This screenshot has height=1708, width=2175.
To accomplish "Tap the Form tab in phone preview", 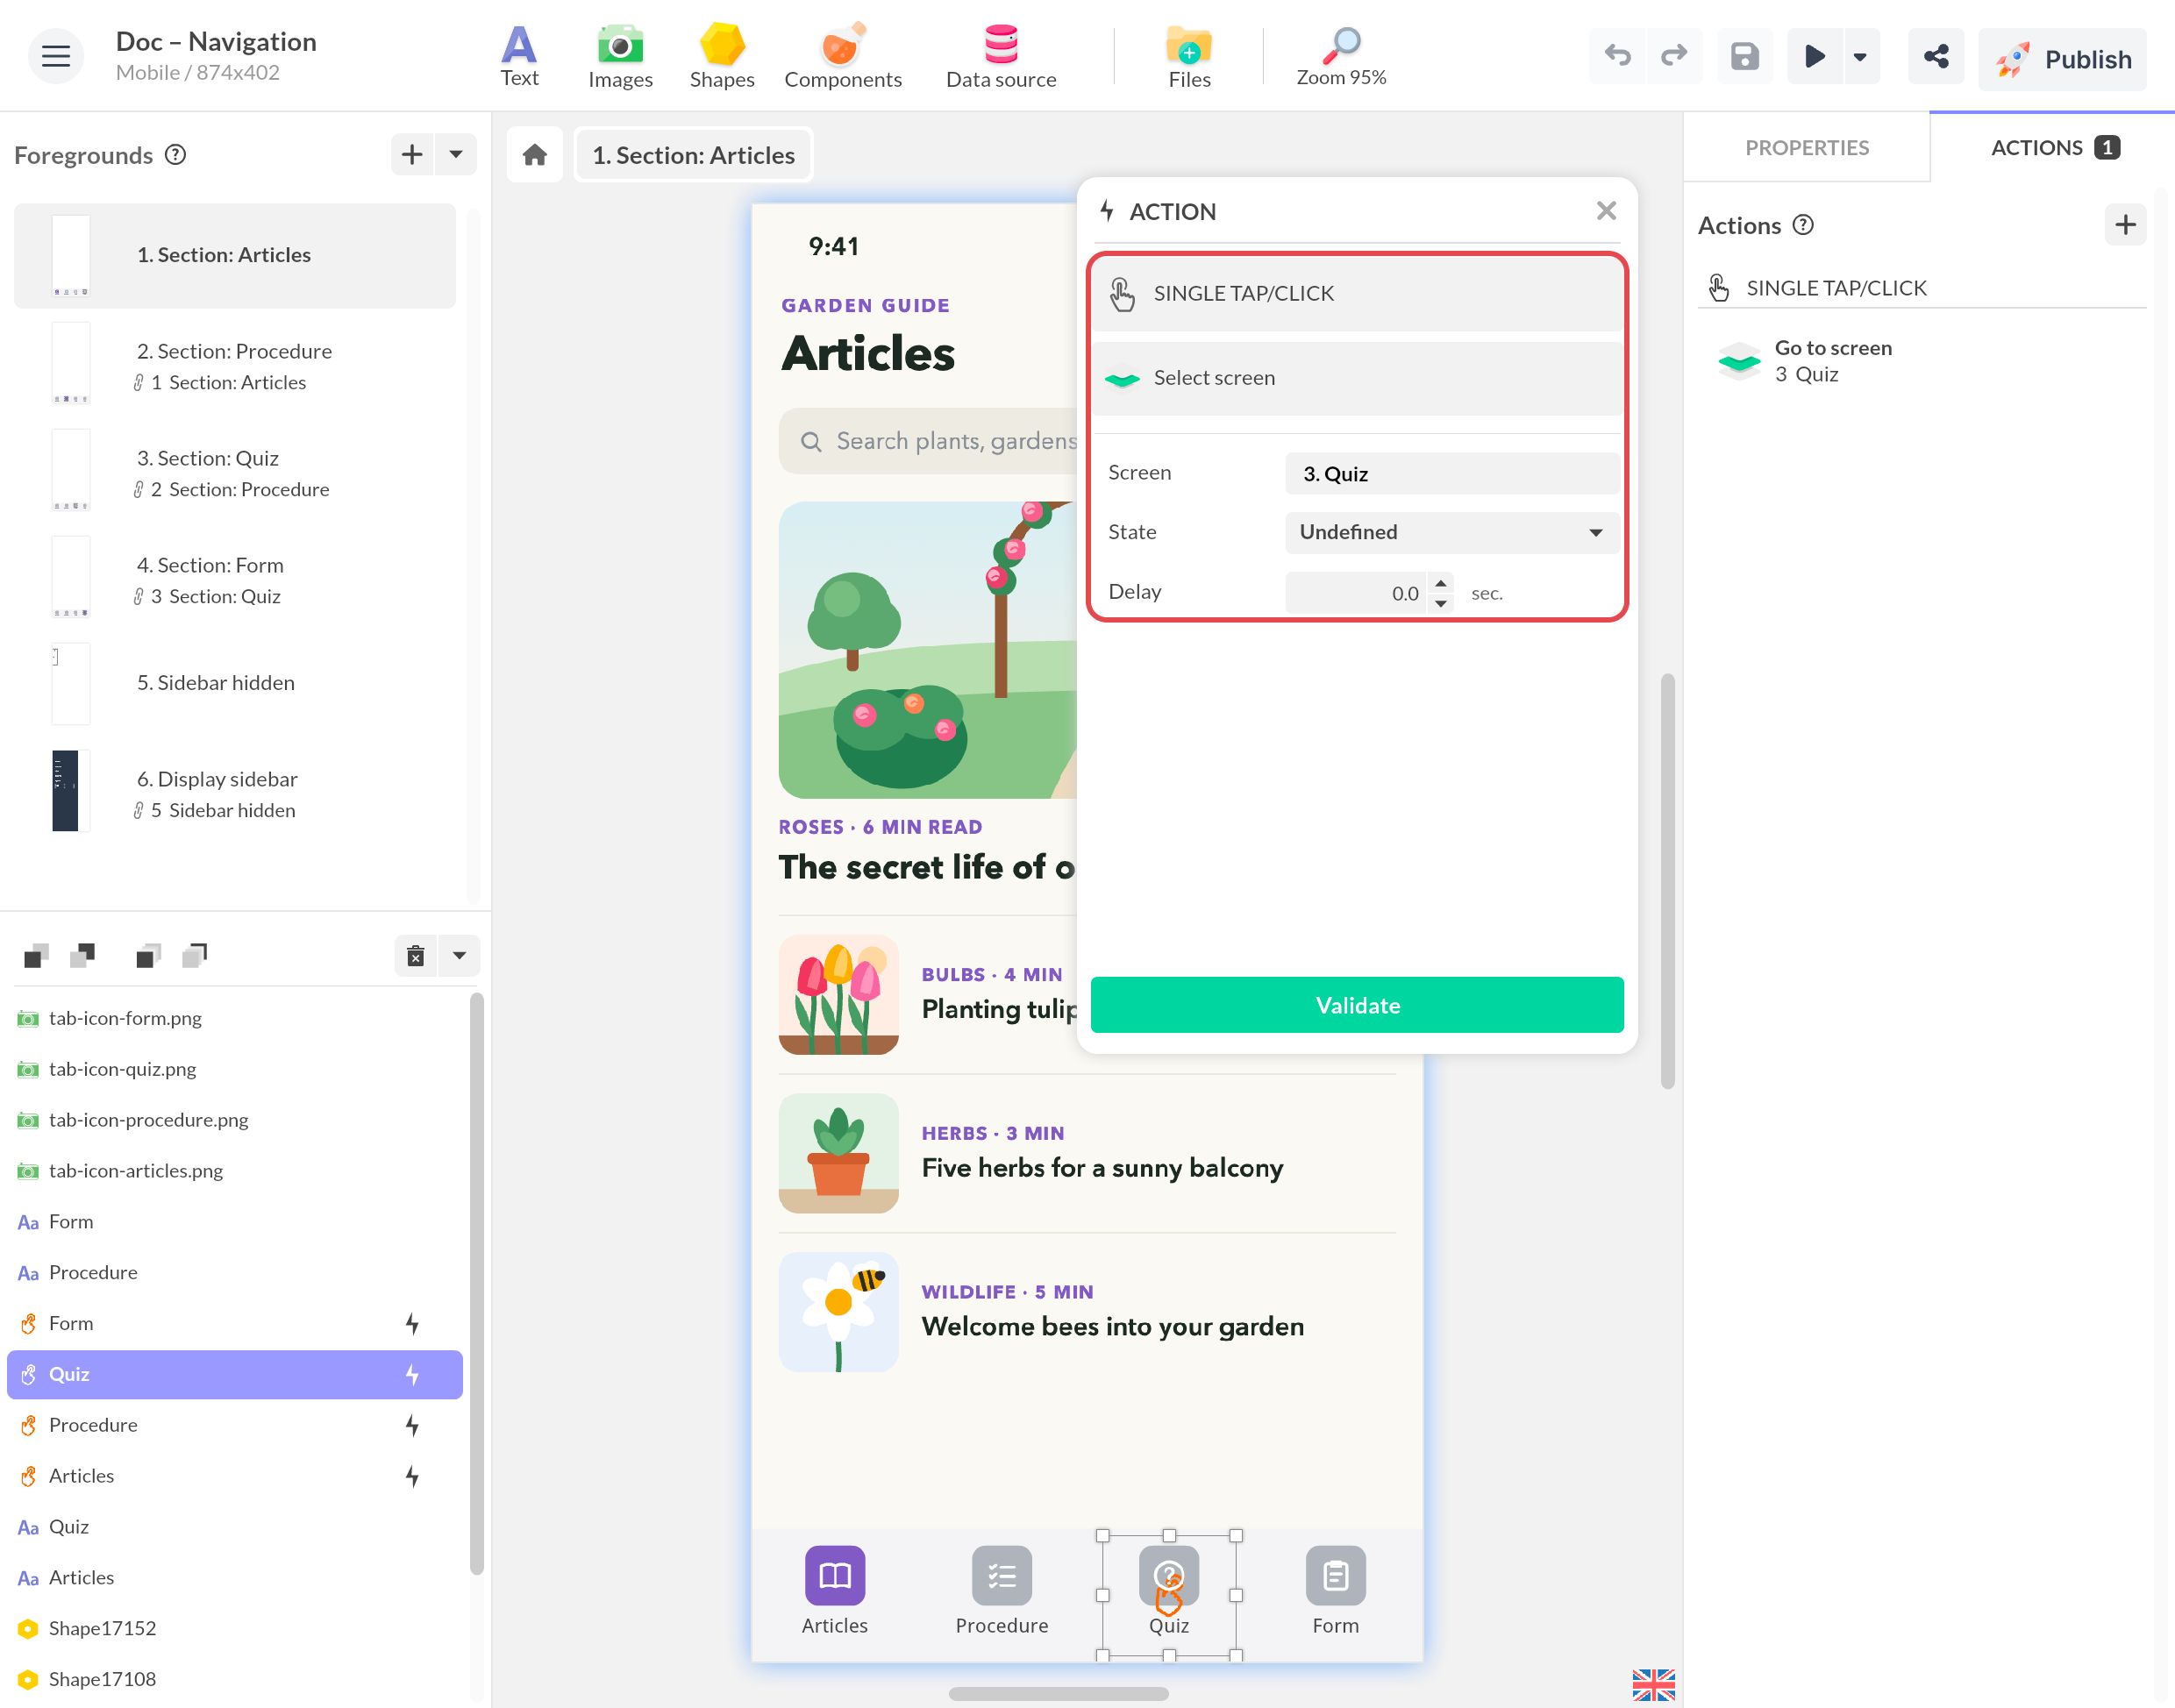I will tap(1335, 1592).
